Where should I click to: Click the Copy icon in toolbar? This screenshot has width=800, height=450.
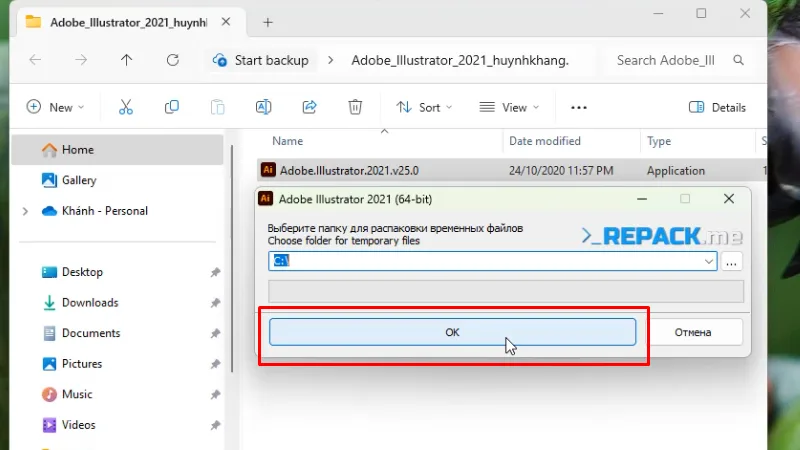point(172,107)
